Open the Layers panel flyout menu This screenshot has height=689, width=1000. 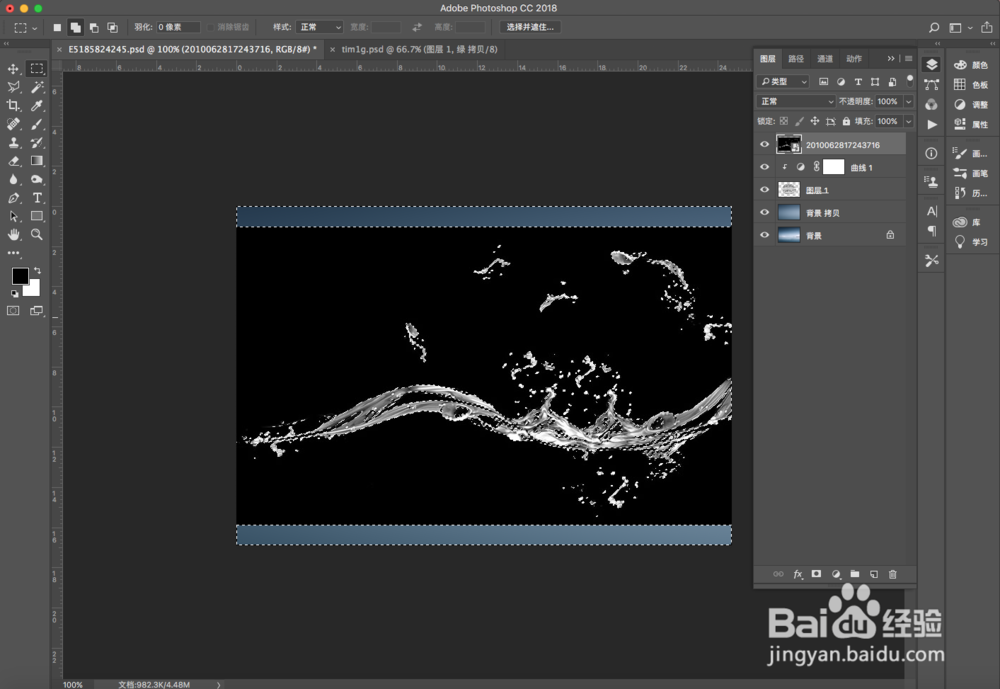908,59
